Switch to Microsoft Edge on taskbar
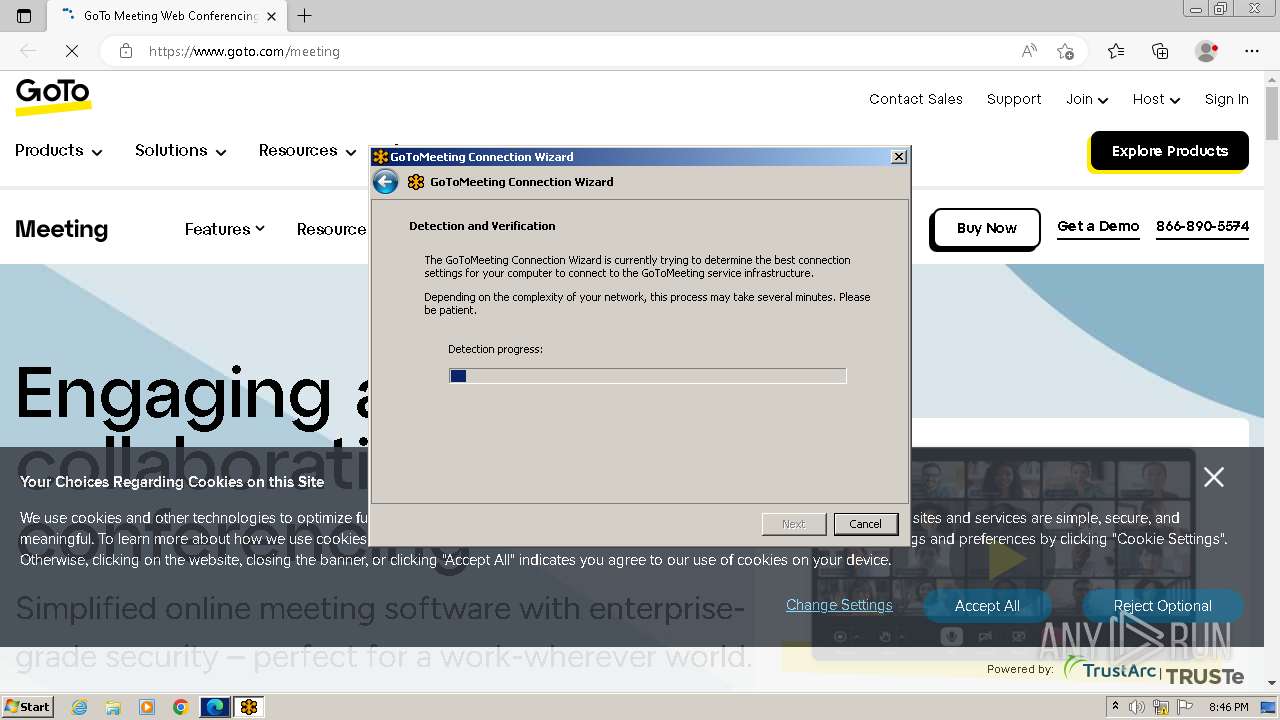Screen dimensions: 1280x720 pos(215,707)
